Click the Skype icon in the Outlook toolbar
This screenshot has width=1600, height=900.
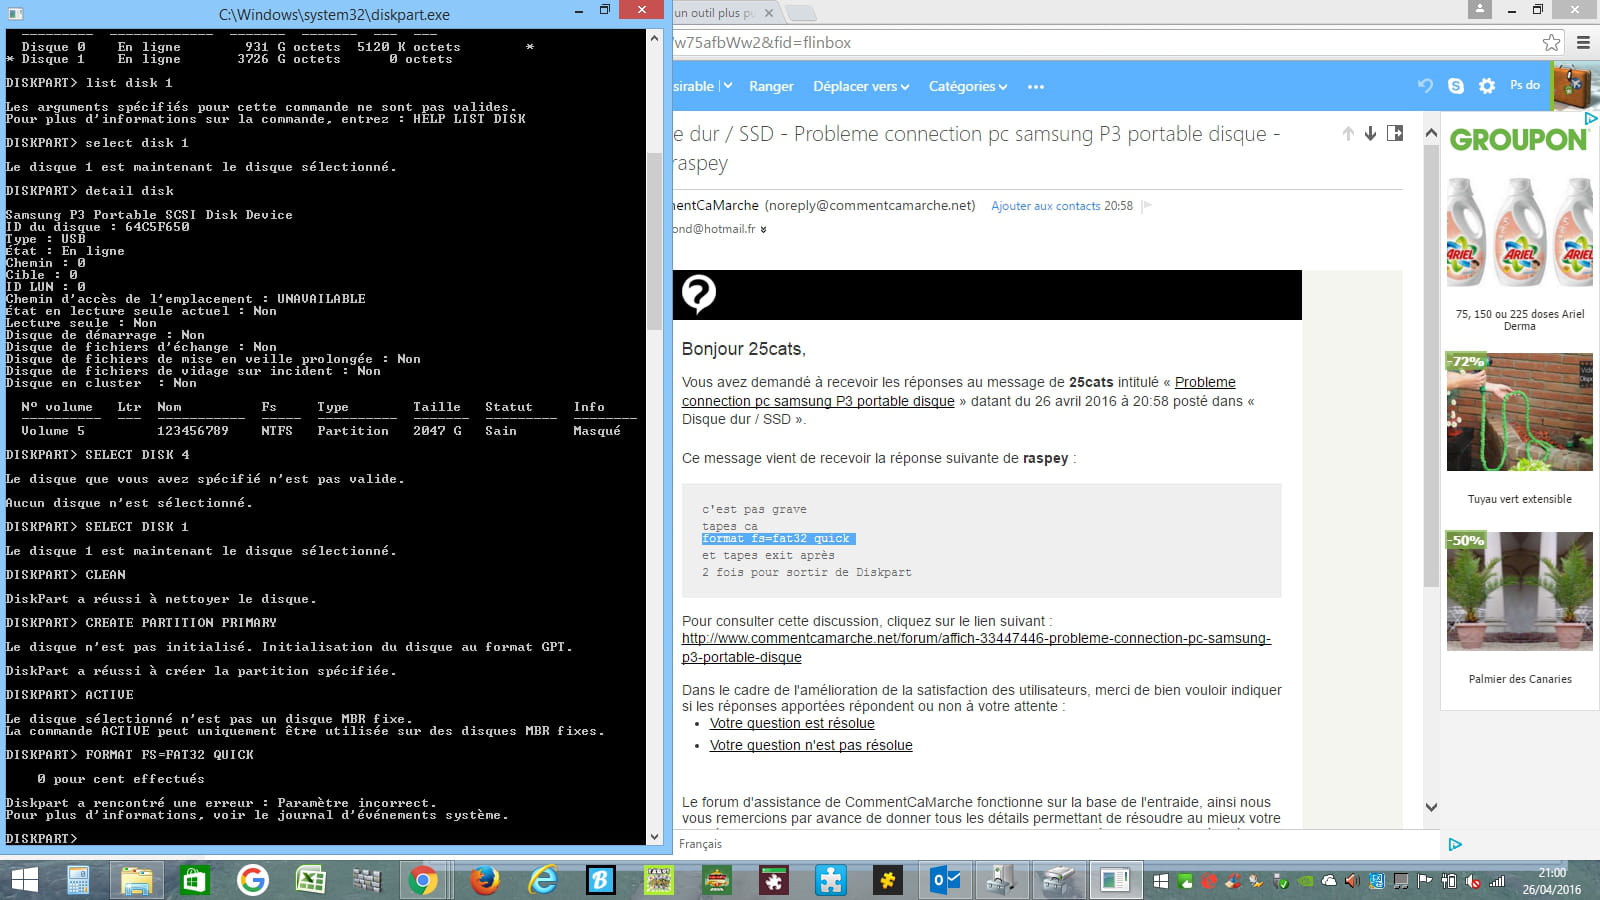(x=1456, y=86)
